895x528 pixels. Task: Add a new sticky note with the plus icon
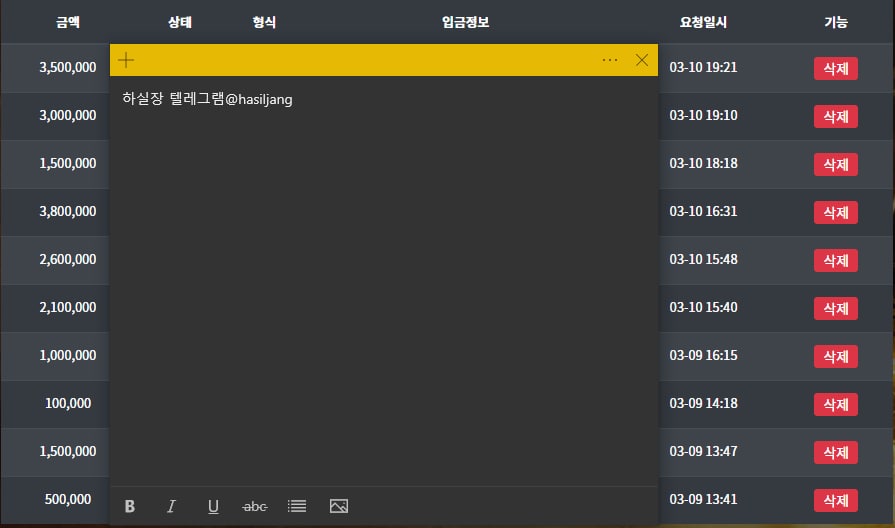pos(126,60)
